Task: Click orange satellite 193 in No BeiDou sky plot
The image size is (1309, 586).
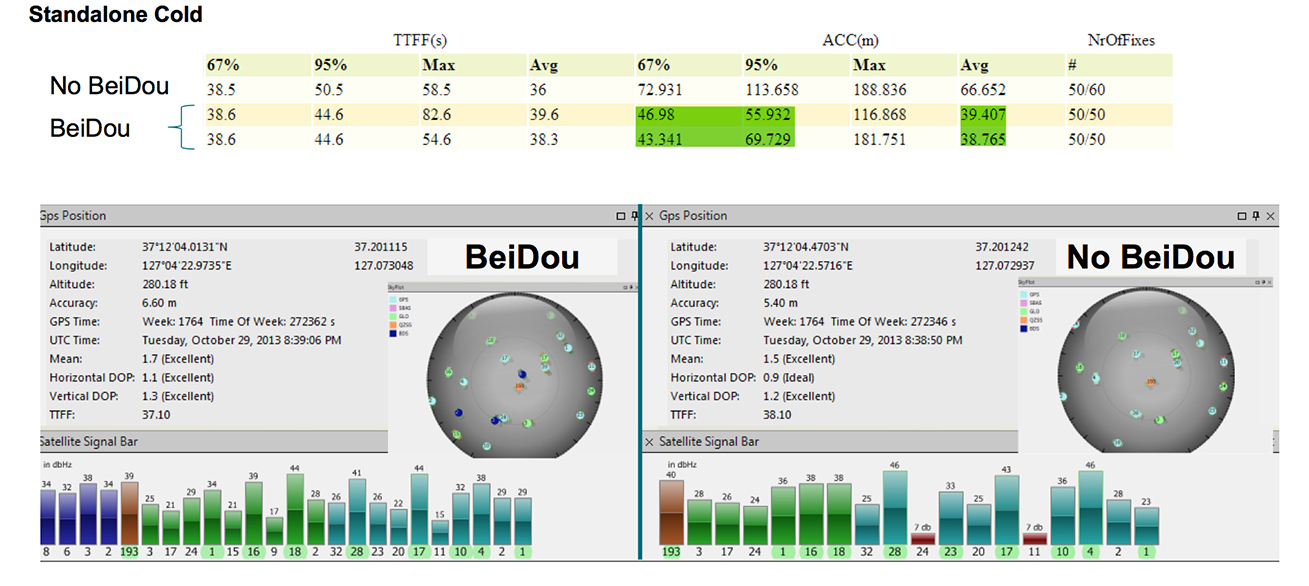Action: tap(1151, 383)
